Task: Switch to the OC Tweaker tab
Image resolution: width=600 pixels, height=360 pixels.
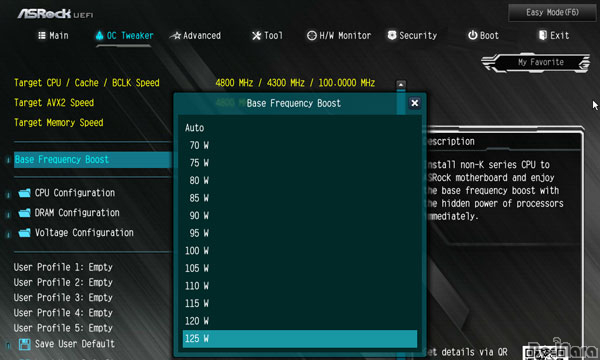Action: coord(124,36)
